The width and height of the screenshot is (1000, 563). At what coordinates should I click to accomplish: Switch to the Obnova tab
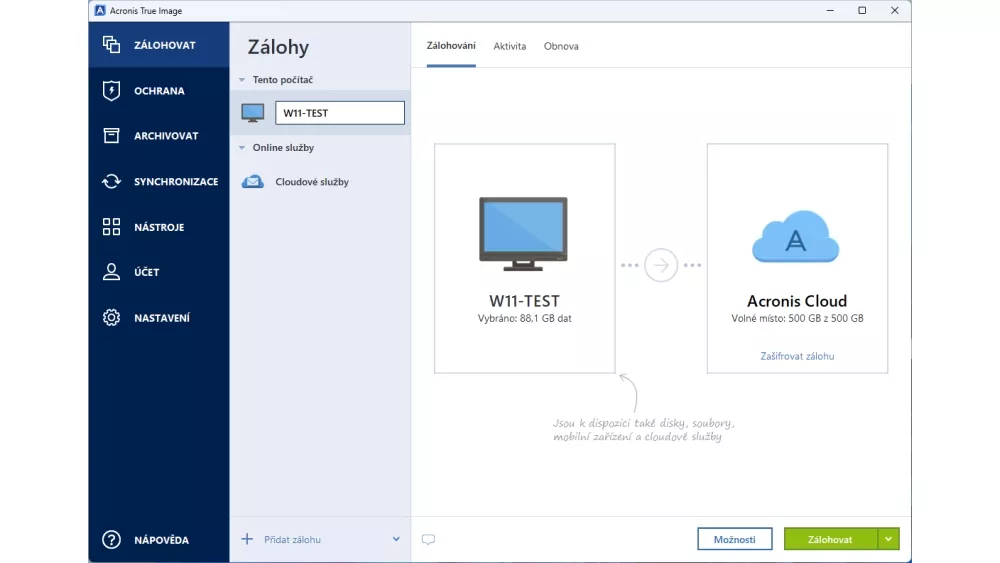tap(561, 46)
